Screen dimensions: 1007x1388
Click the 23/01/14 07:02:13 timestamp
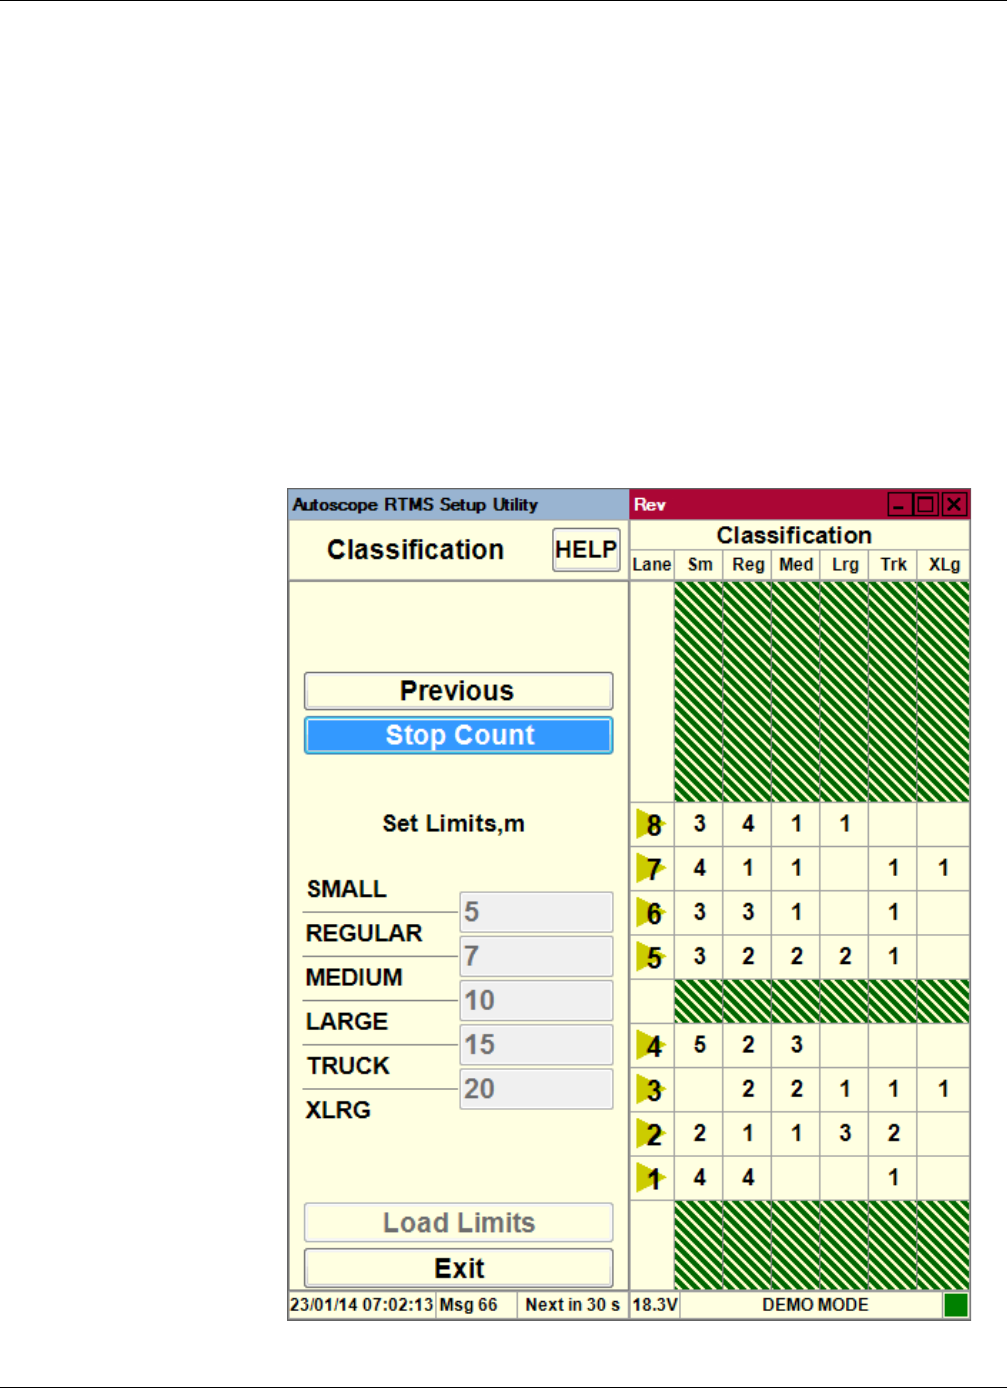[x=362, y=1305]
